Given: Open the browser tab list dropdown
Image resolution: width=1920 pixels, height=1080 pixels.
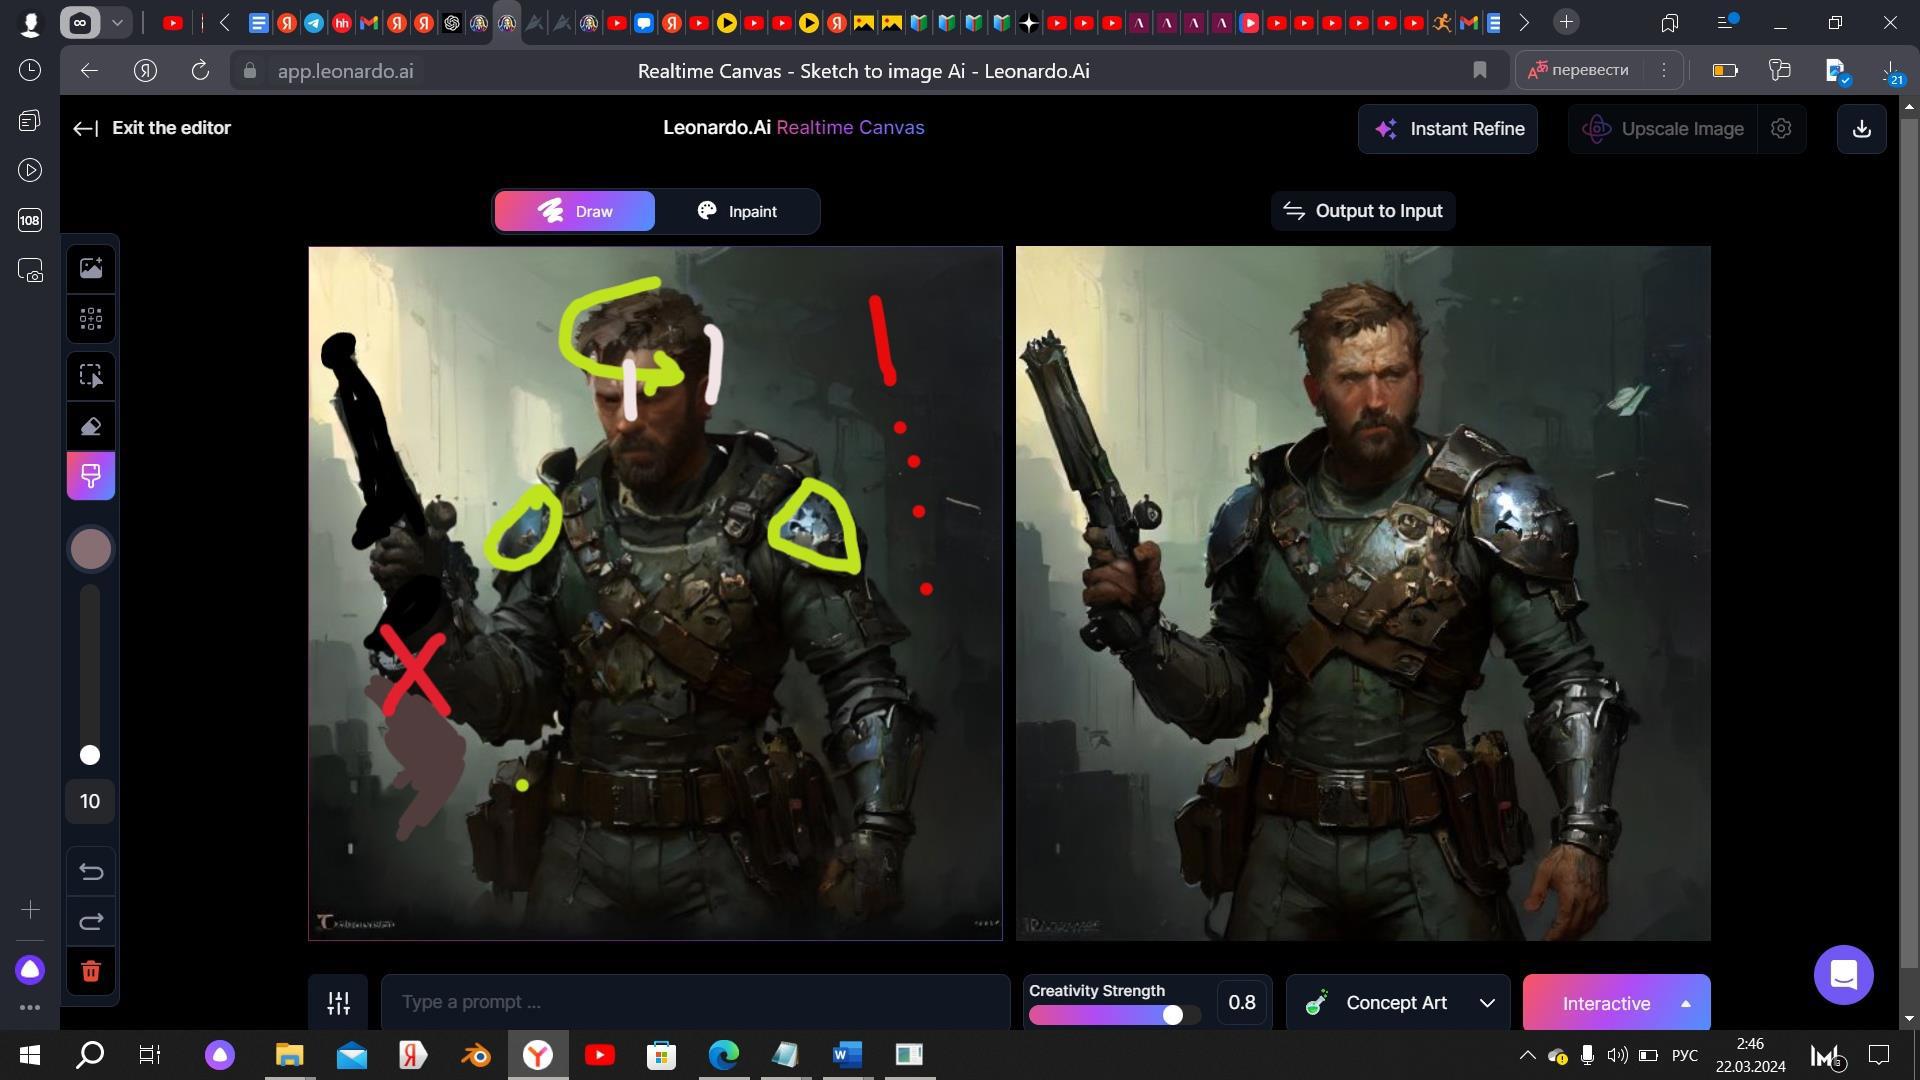Looking at the screenshot, I should point(117,22).
